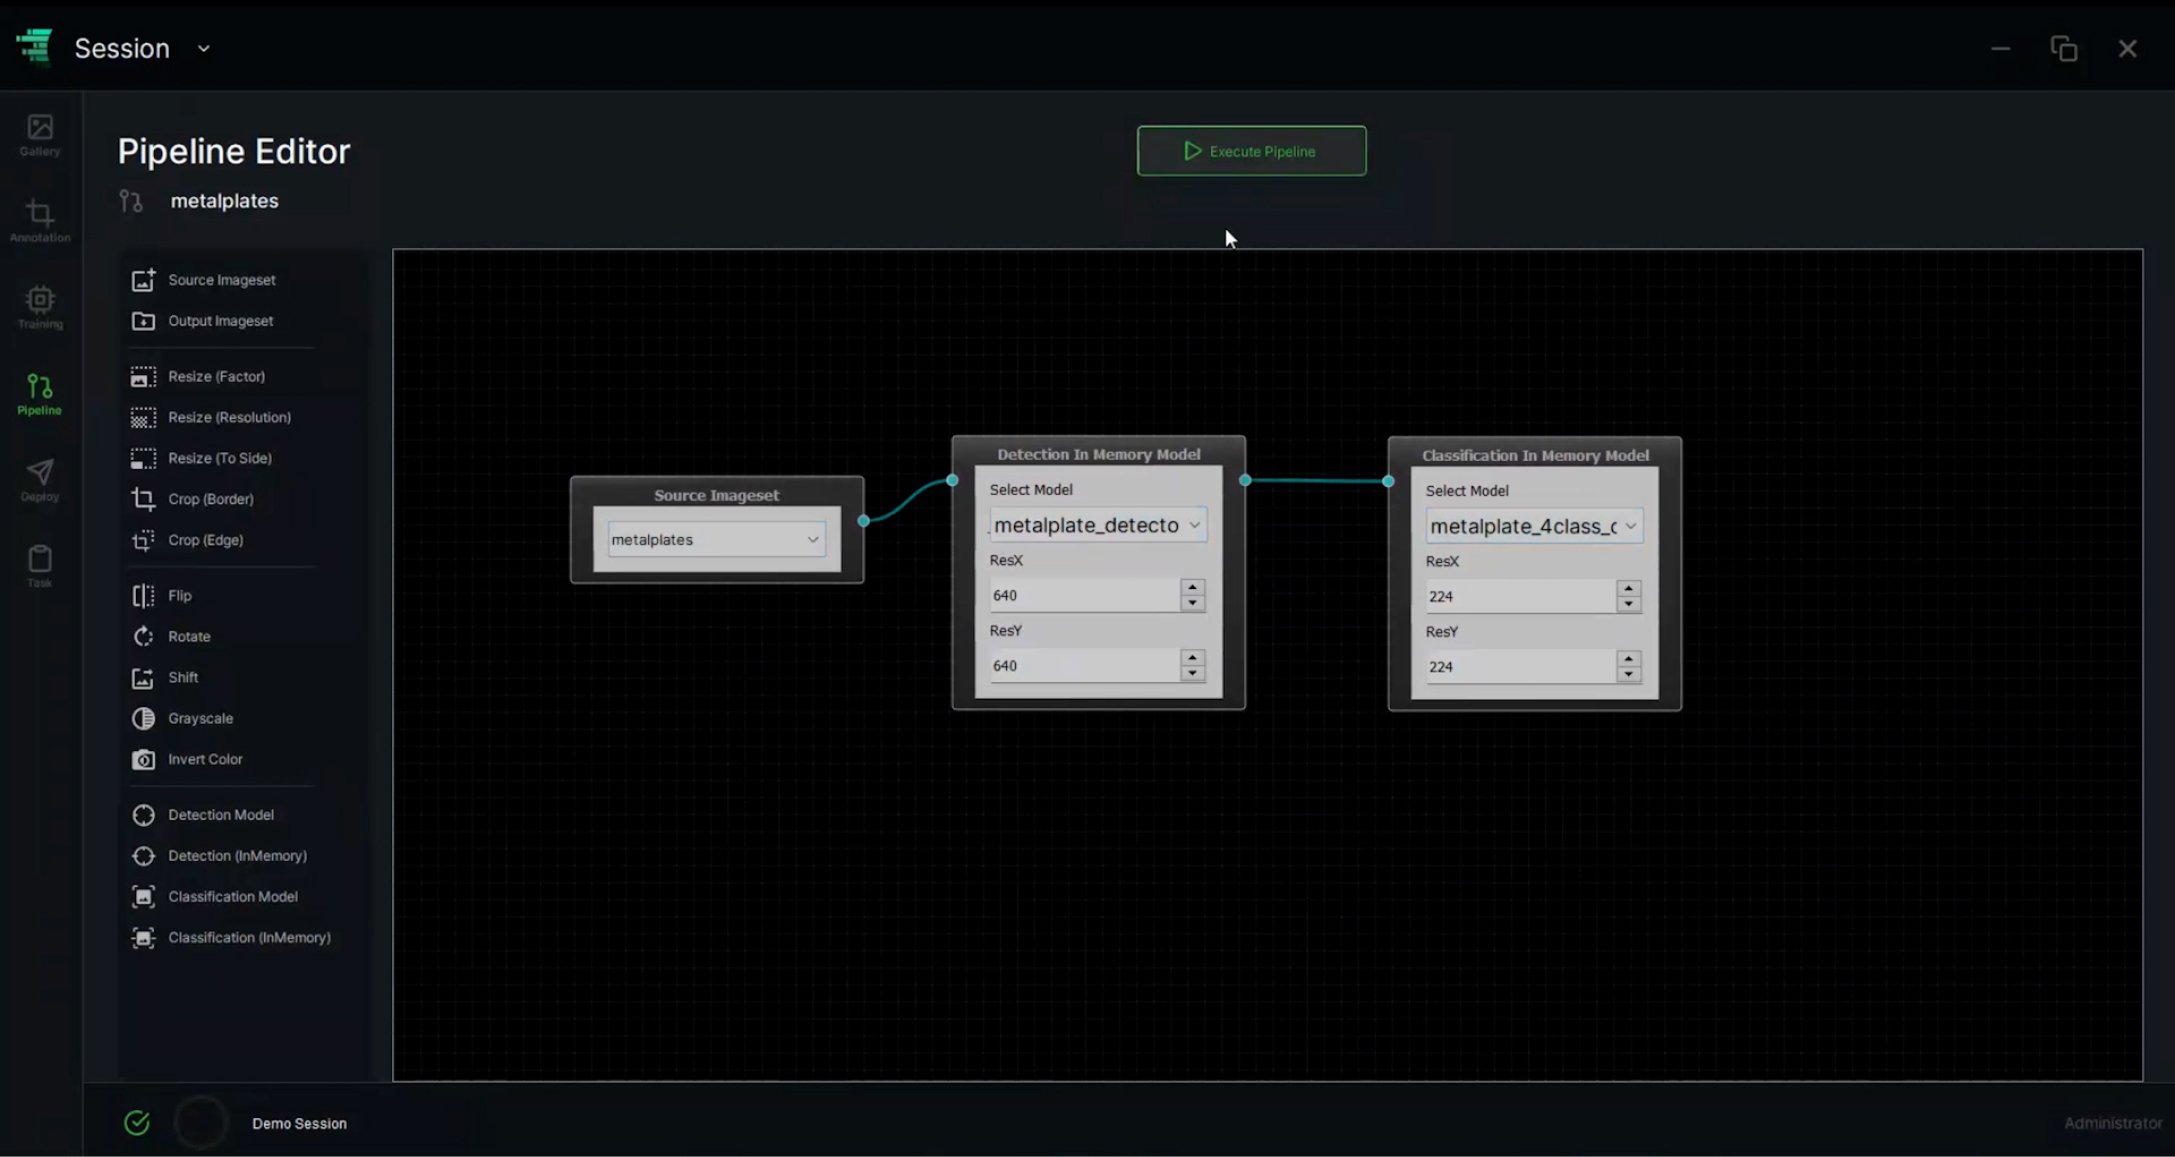Increase Classification ResY value
Screen dimensions: 2175x1157
[x=1628, y=659]
